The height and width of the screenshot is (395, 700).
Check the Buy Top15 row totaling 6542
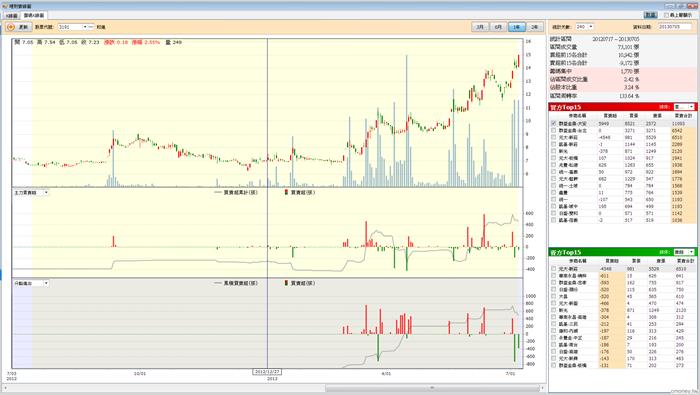pos(554,130)
